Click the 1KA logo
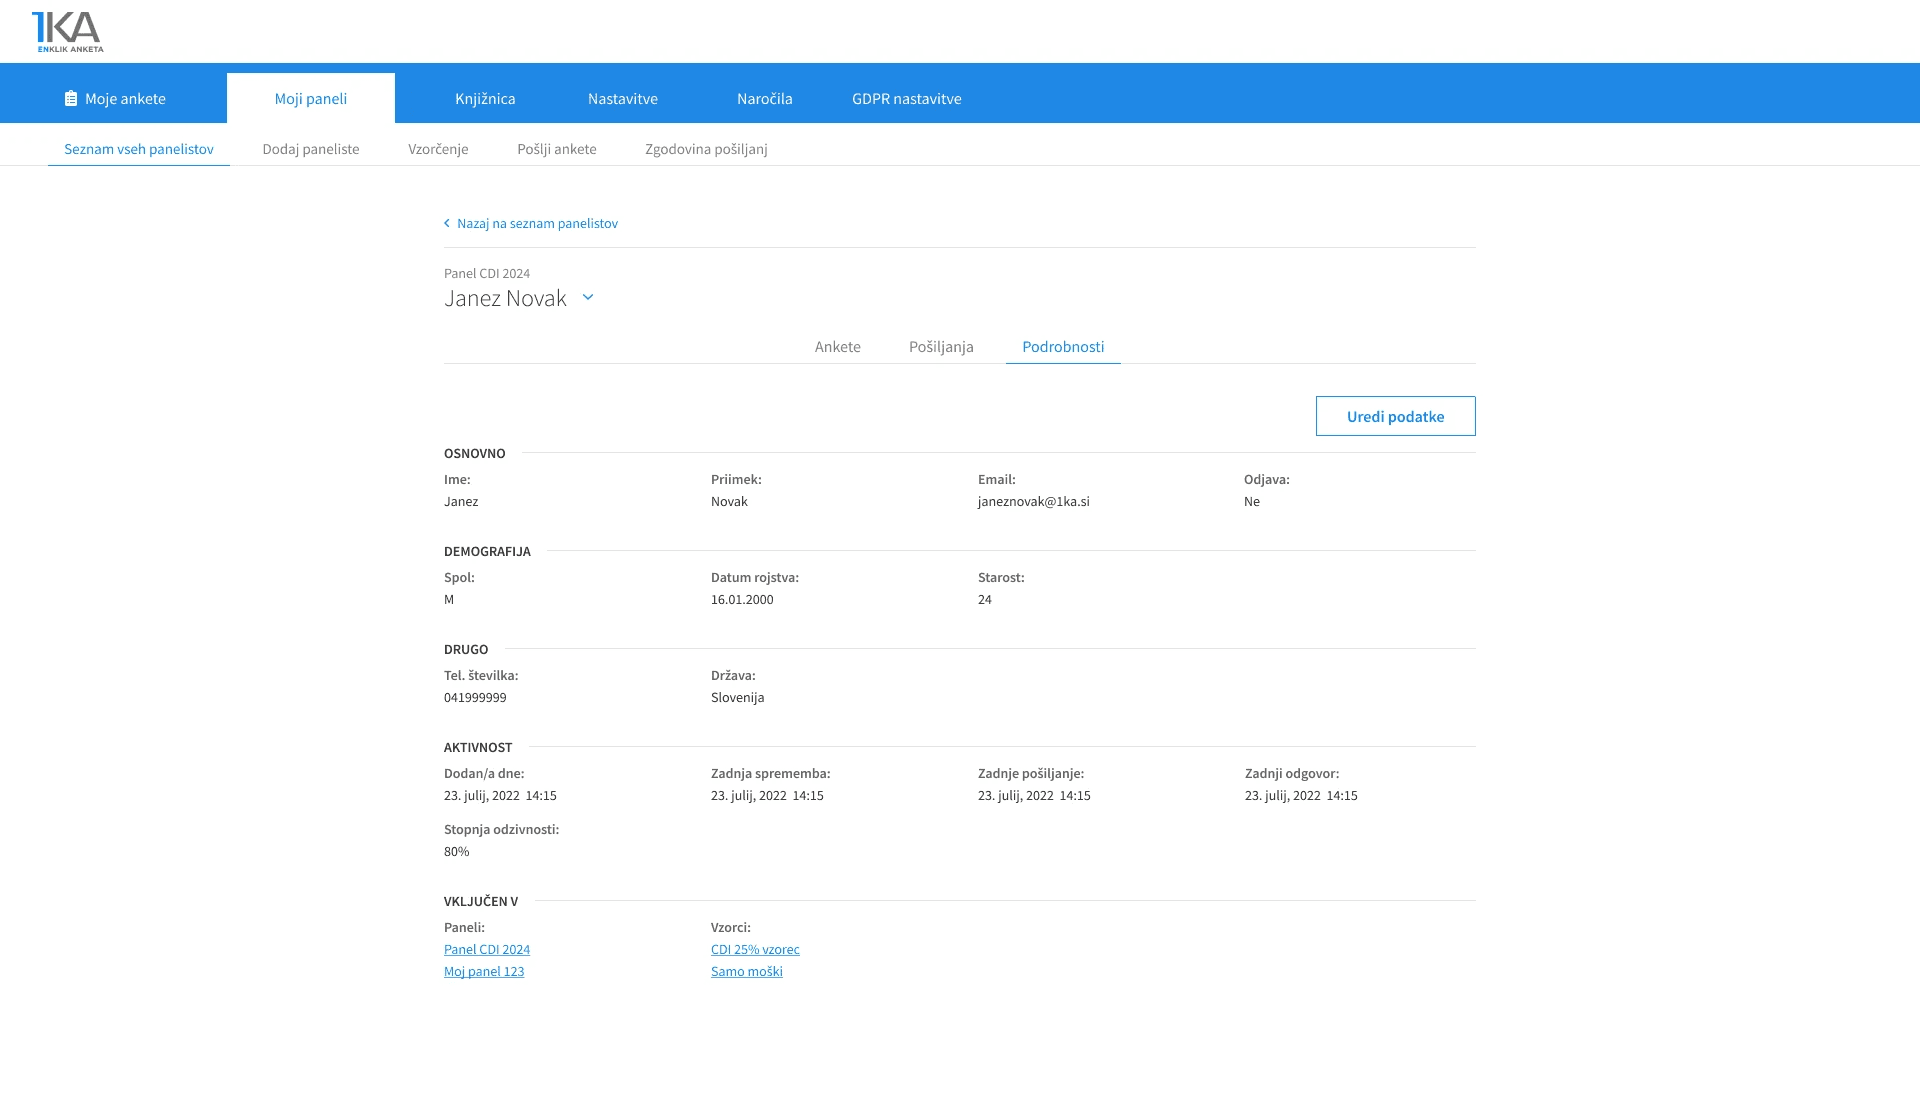The image size is (1920, 1102). coord(68,32)
